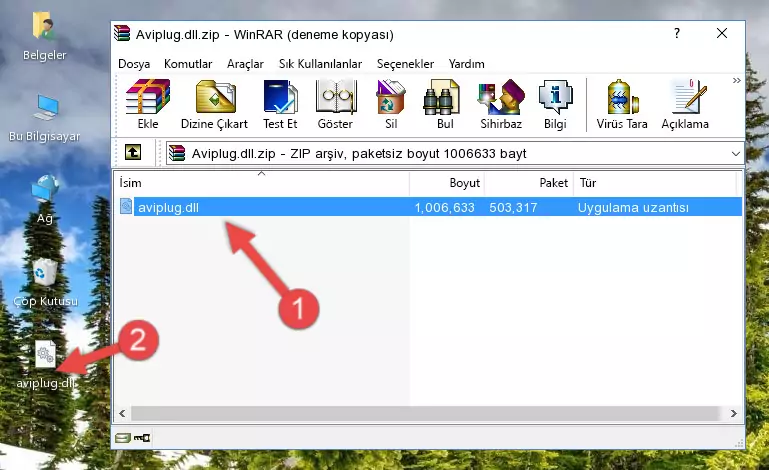Select the Ağ network desktop icon
The image size is (769, 470).
click(45, 200)
